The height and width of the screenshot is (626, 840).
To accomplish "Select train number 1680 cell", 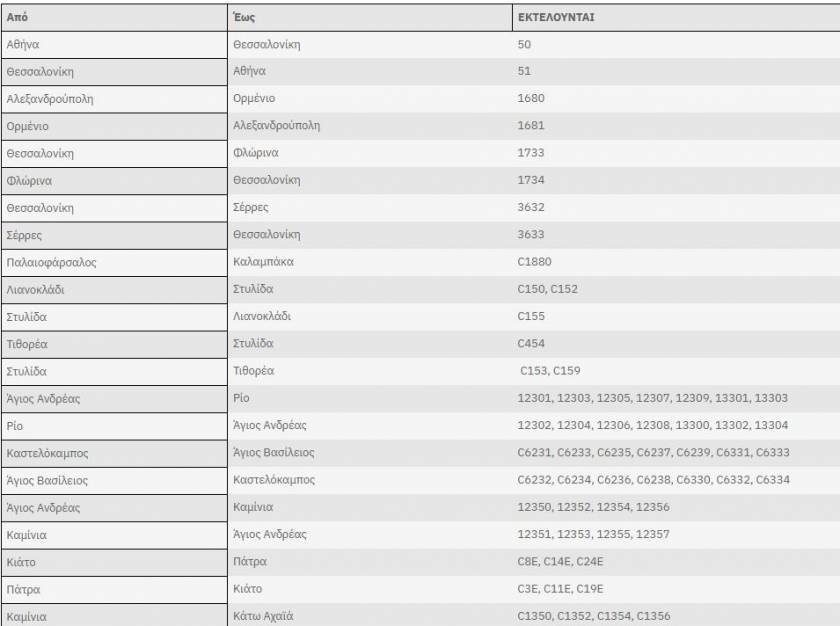I will [531, 99].
